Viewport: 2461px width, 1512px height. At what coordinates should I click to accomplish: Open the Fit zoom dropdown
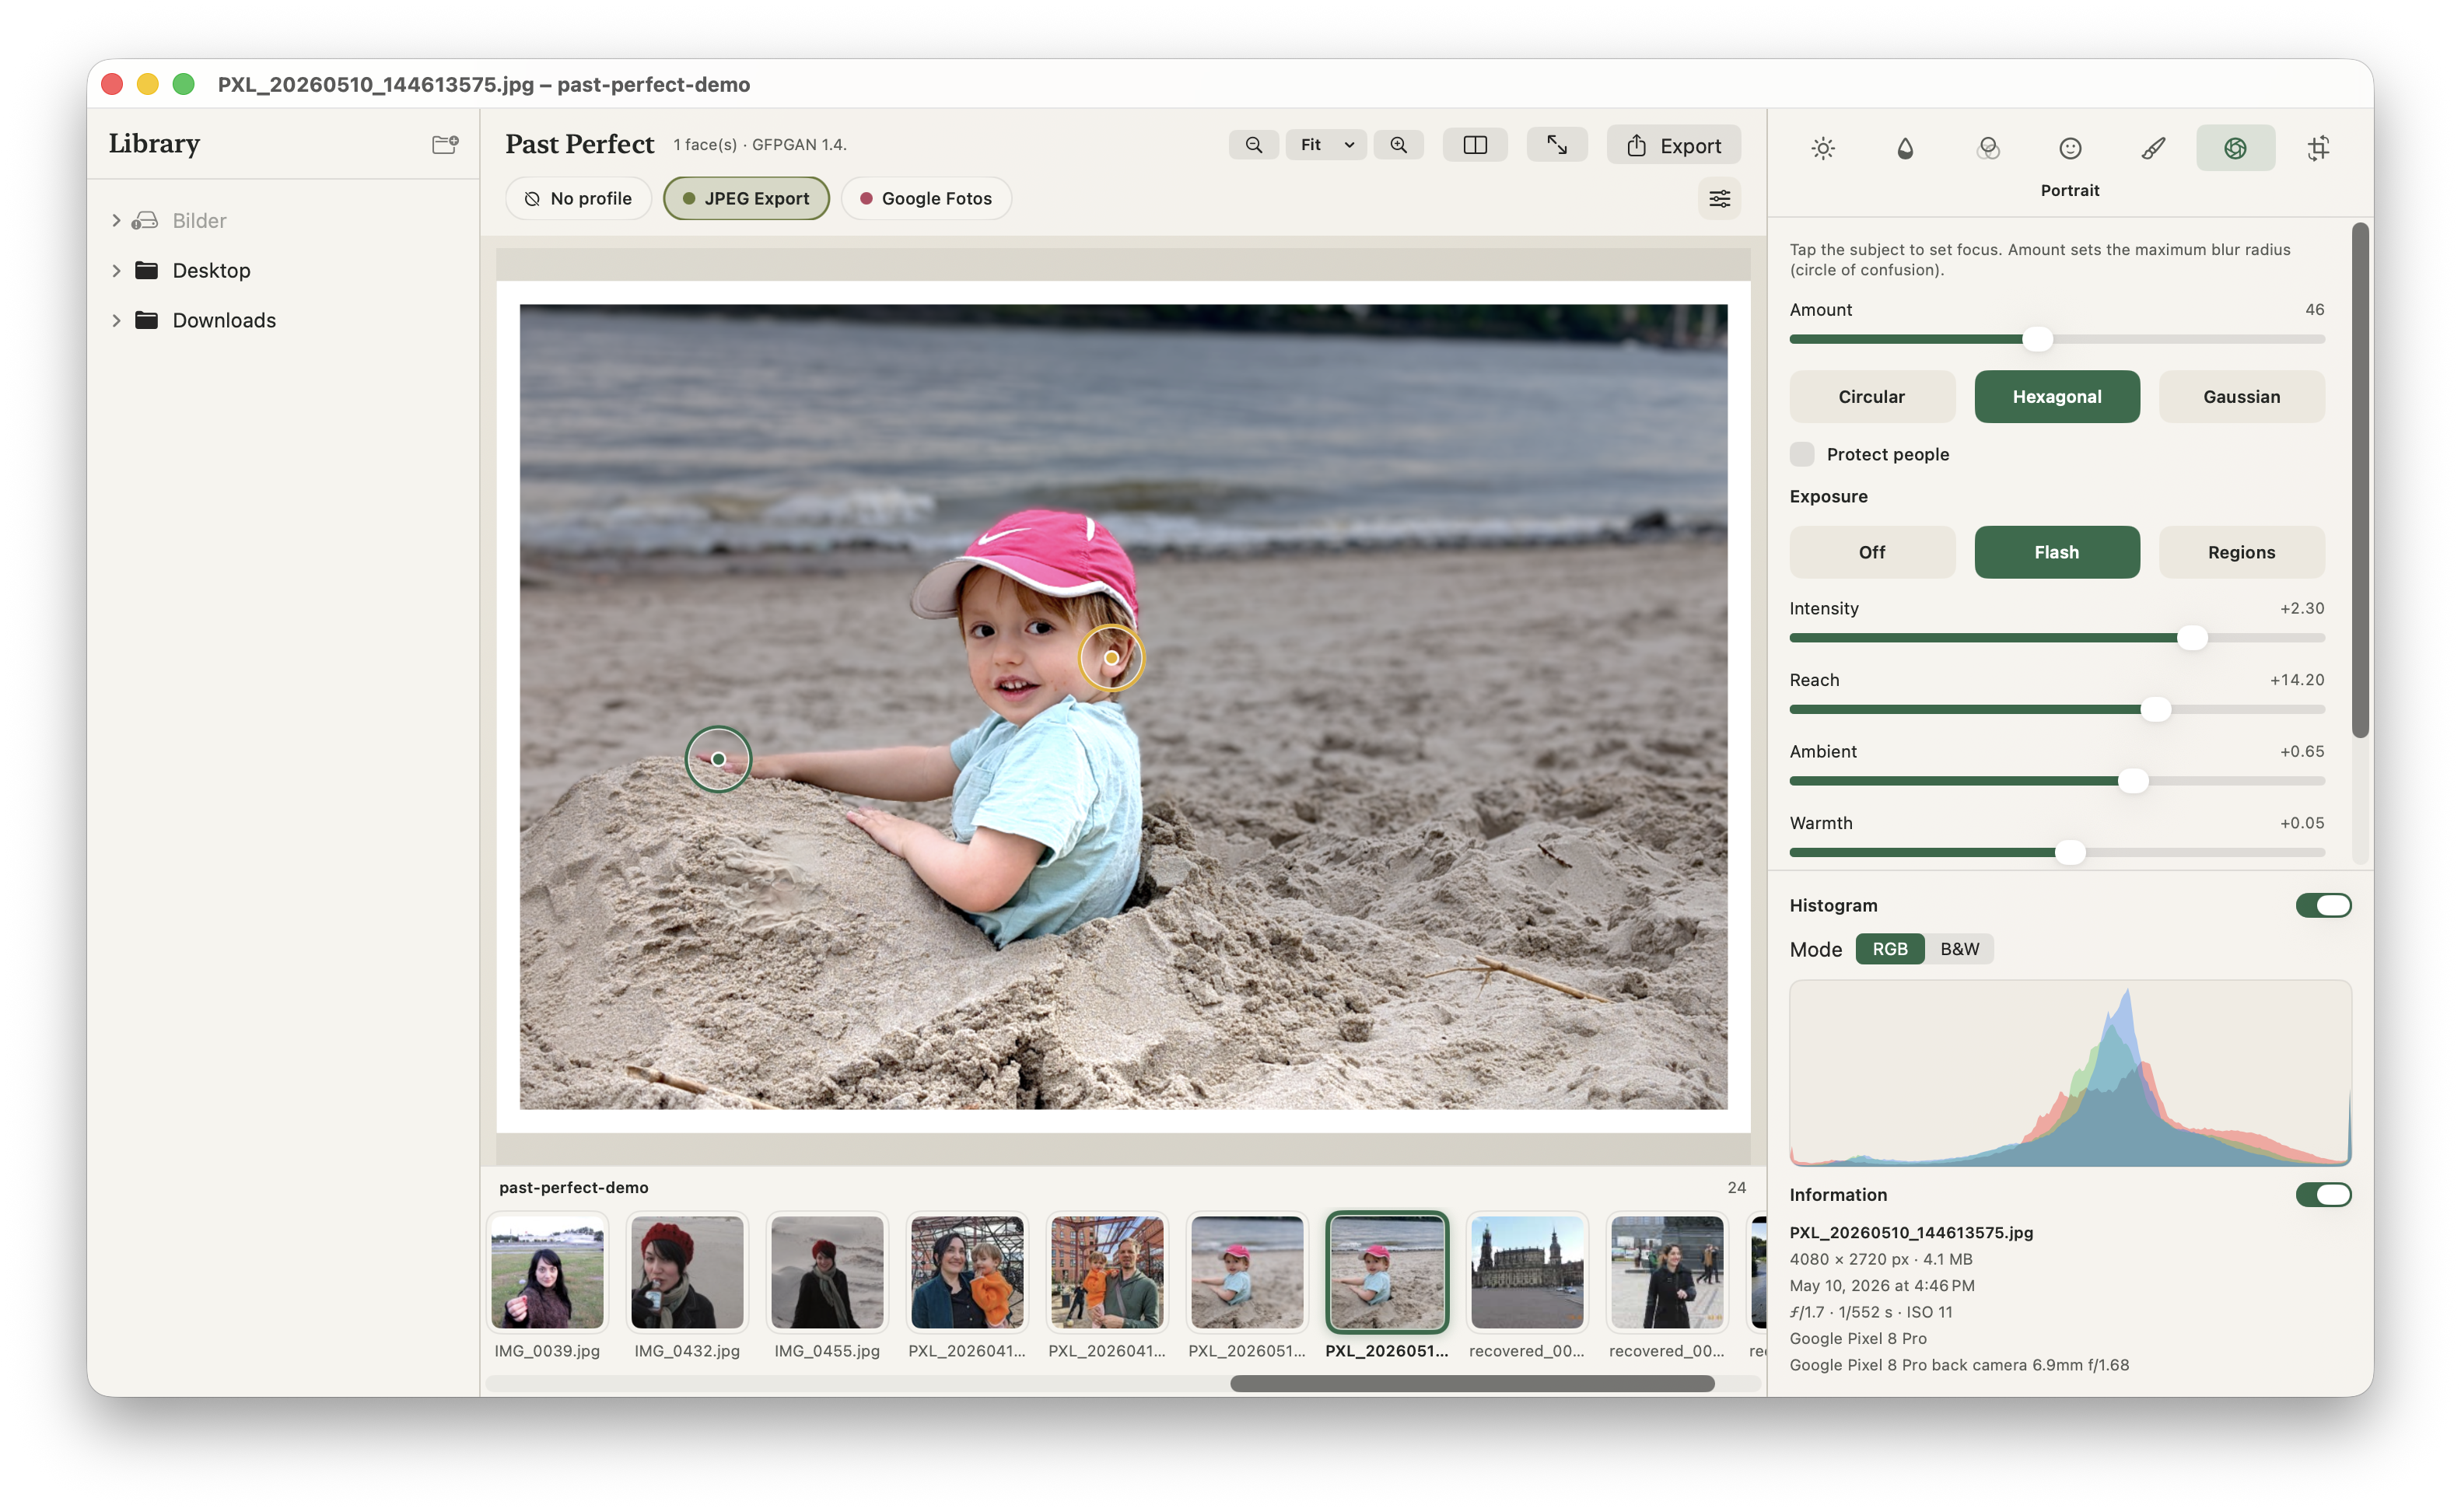(x=1326, y=145)
